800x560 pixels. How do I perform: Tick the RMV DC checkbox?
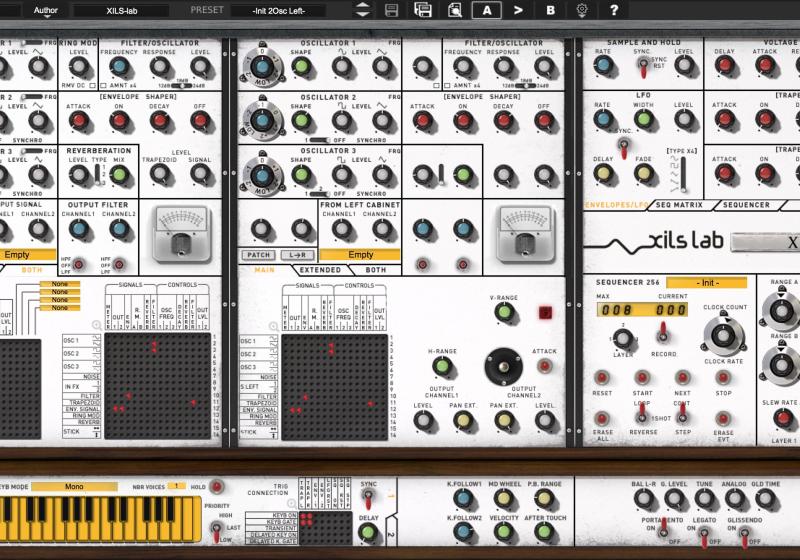(x=92, y=85)
